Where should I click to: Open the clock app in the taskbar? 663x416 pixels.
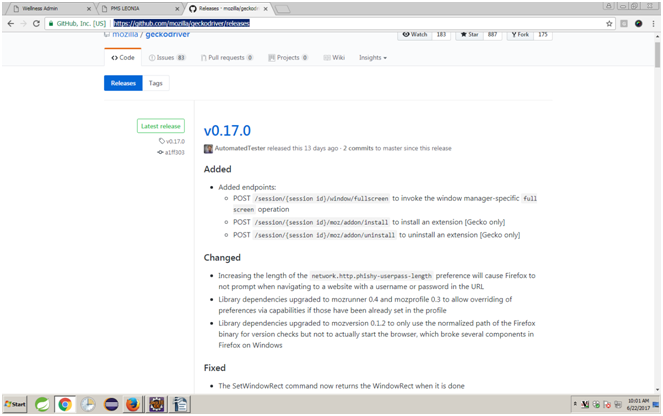pyautogui.click(x=88, y=405)
